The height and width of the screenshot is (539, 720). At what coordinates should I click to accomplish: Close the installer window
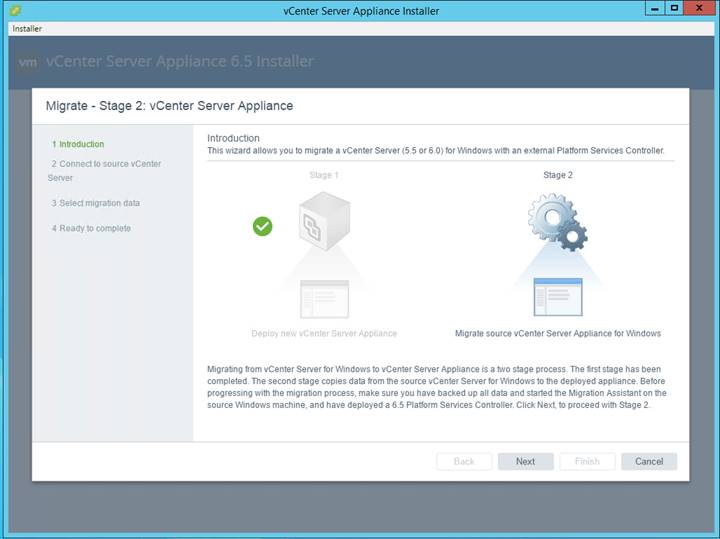699,8
